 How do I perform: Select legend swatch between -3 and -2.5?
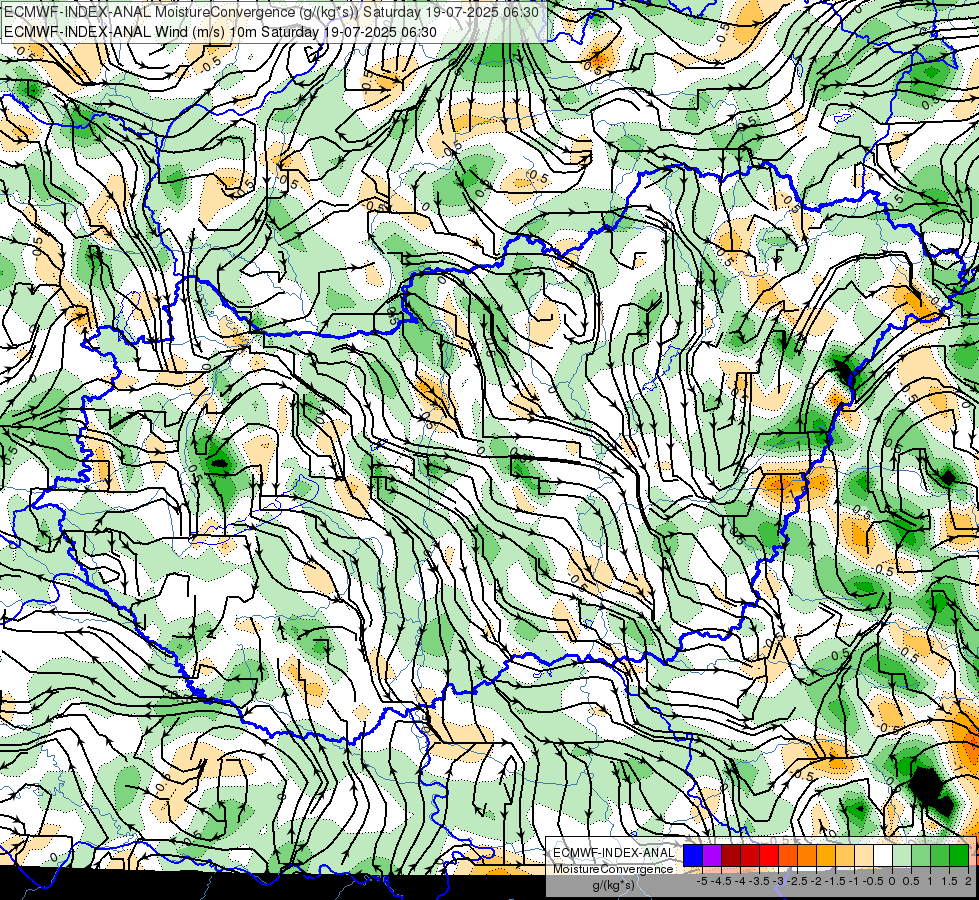[x=788, y=855]
